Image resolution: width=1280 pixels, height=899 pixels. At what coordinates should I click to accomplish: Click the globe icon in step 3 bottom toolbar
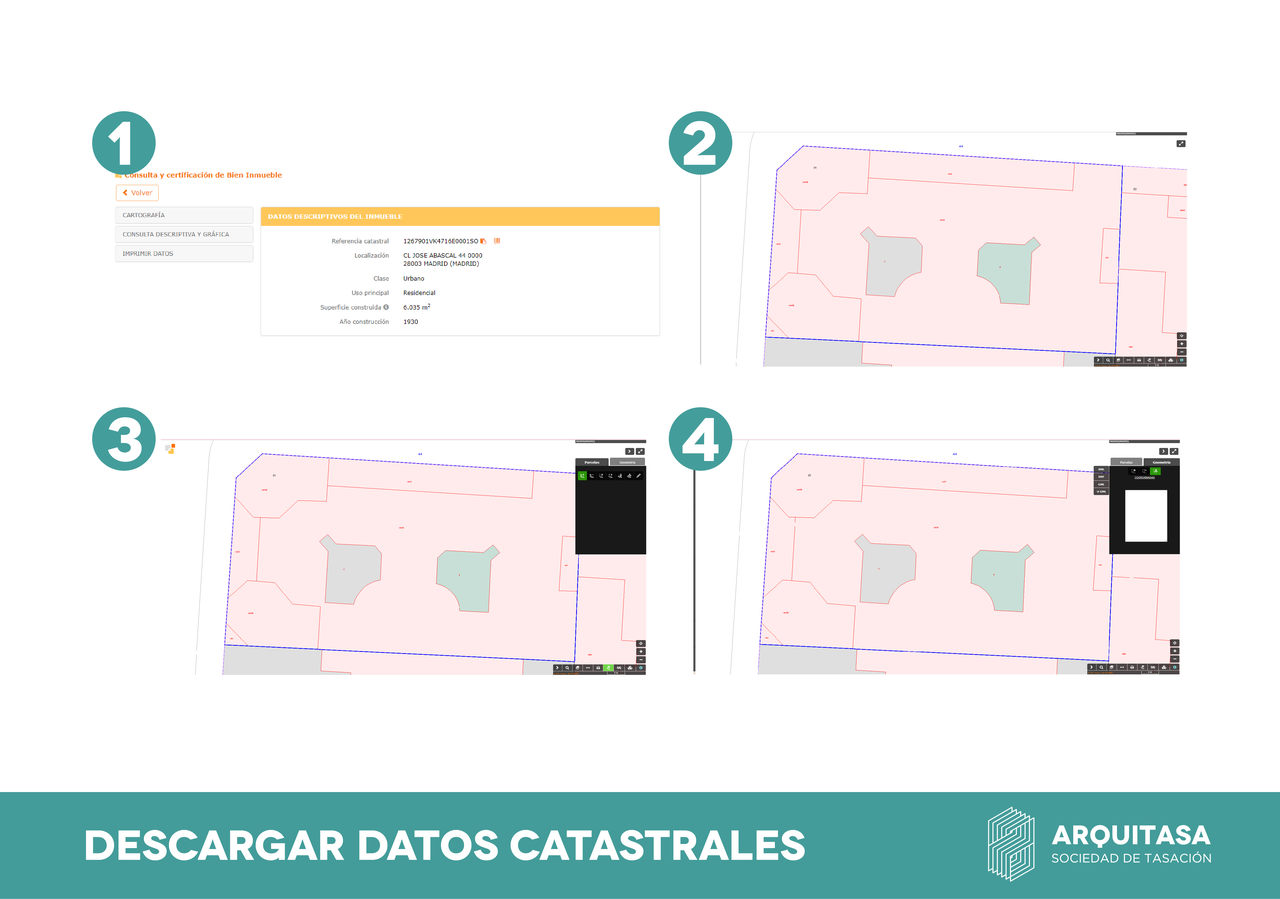pos(641,668)
